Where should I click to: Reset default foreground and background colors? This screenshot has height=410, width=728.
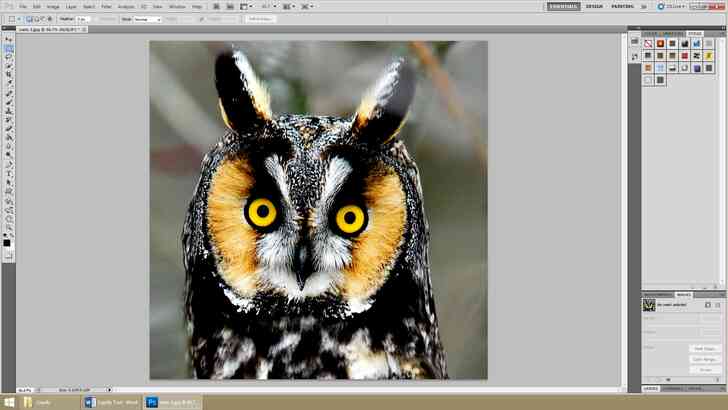(5, 235)
